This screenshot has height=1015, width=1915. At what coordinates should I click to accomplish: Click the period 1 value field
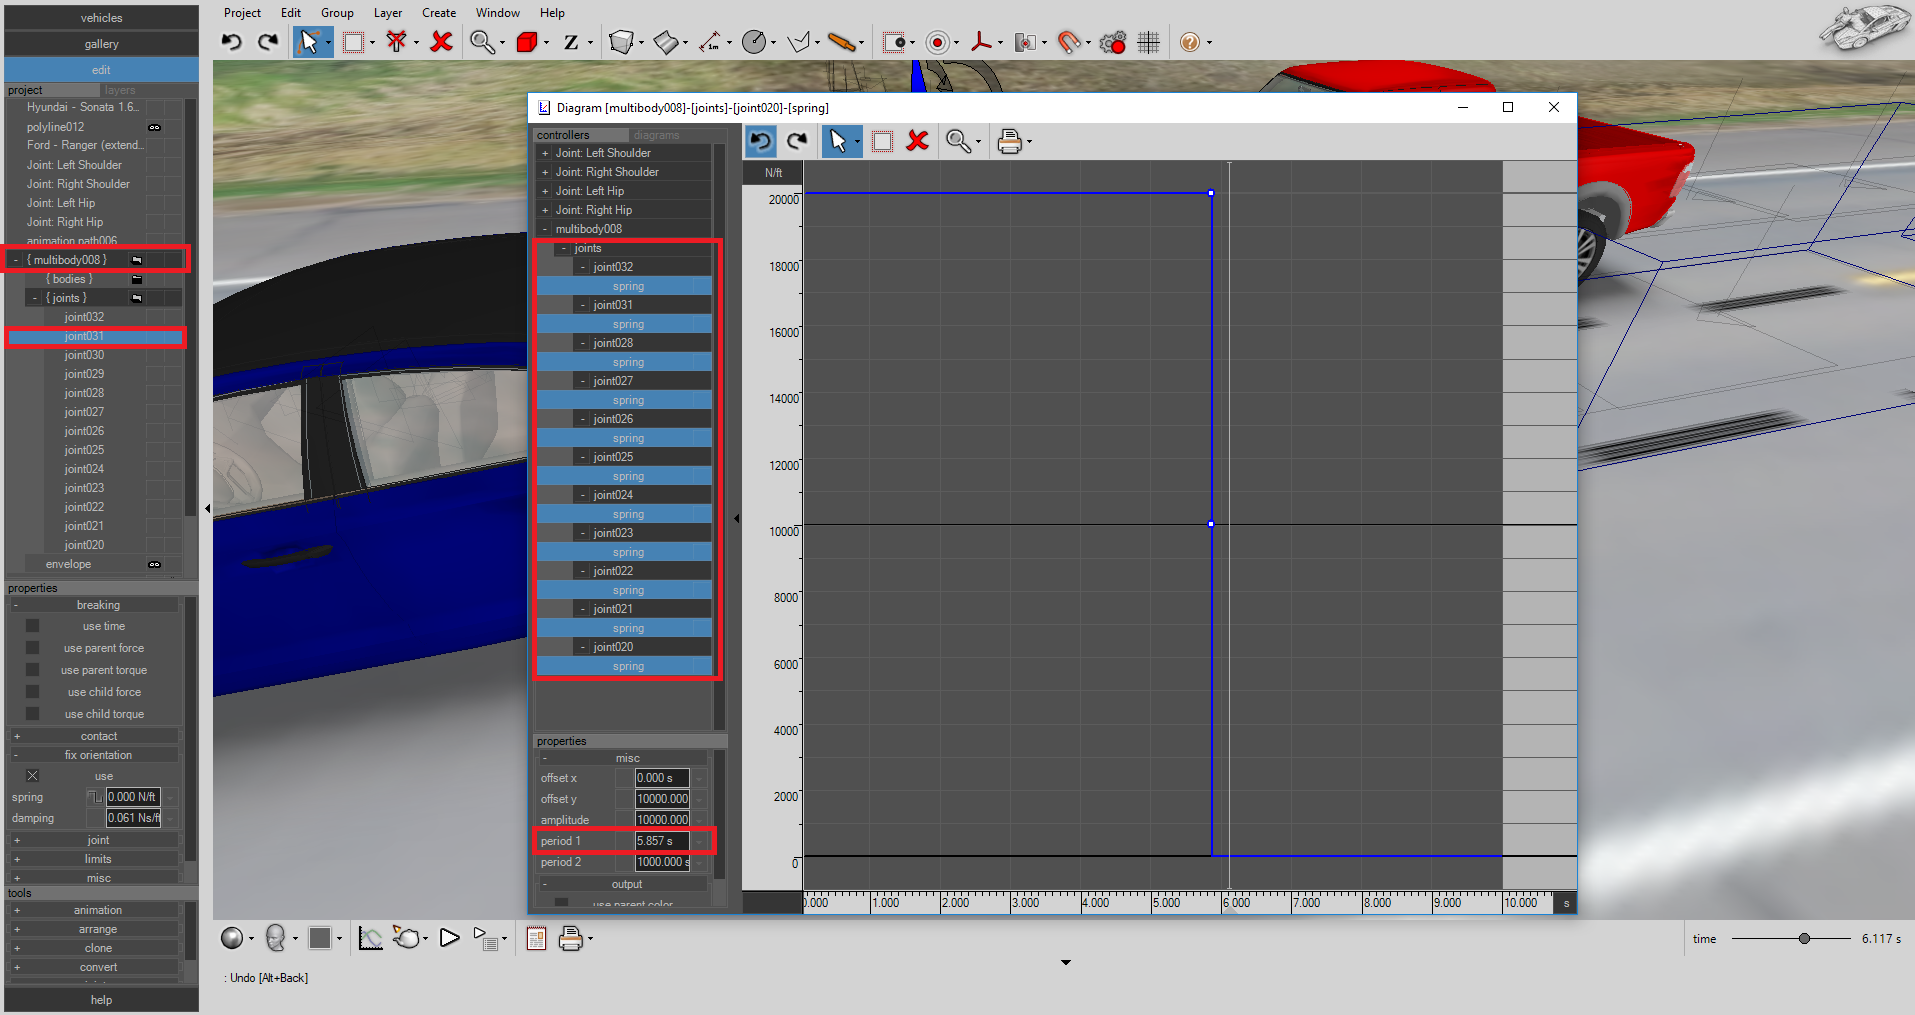point(662,841)
